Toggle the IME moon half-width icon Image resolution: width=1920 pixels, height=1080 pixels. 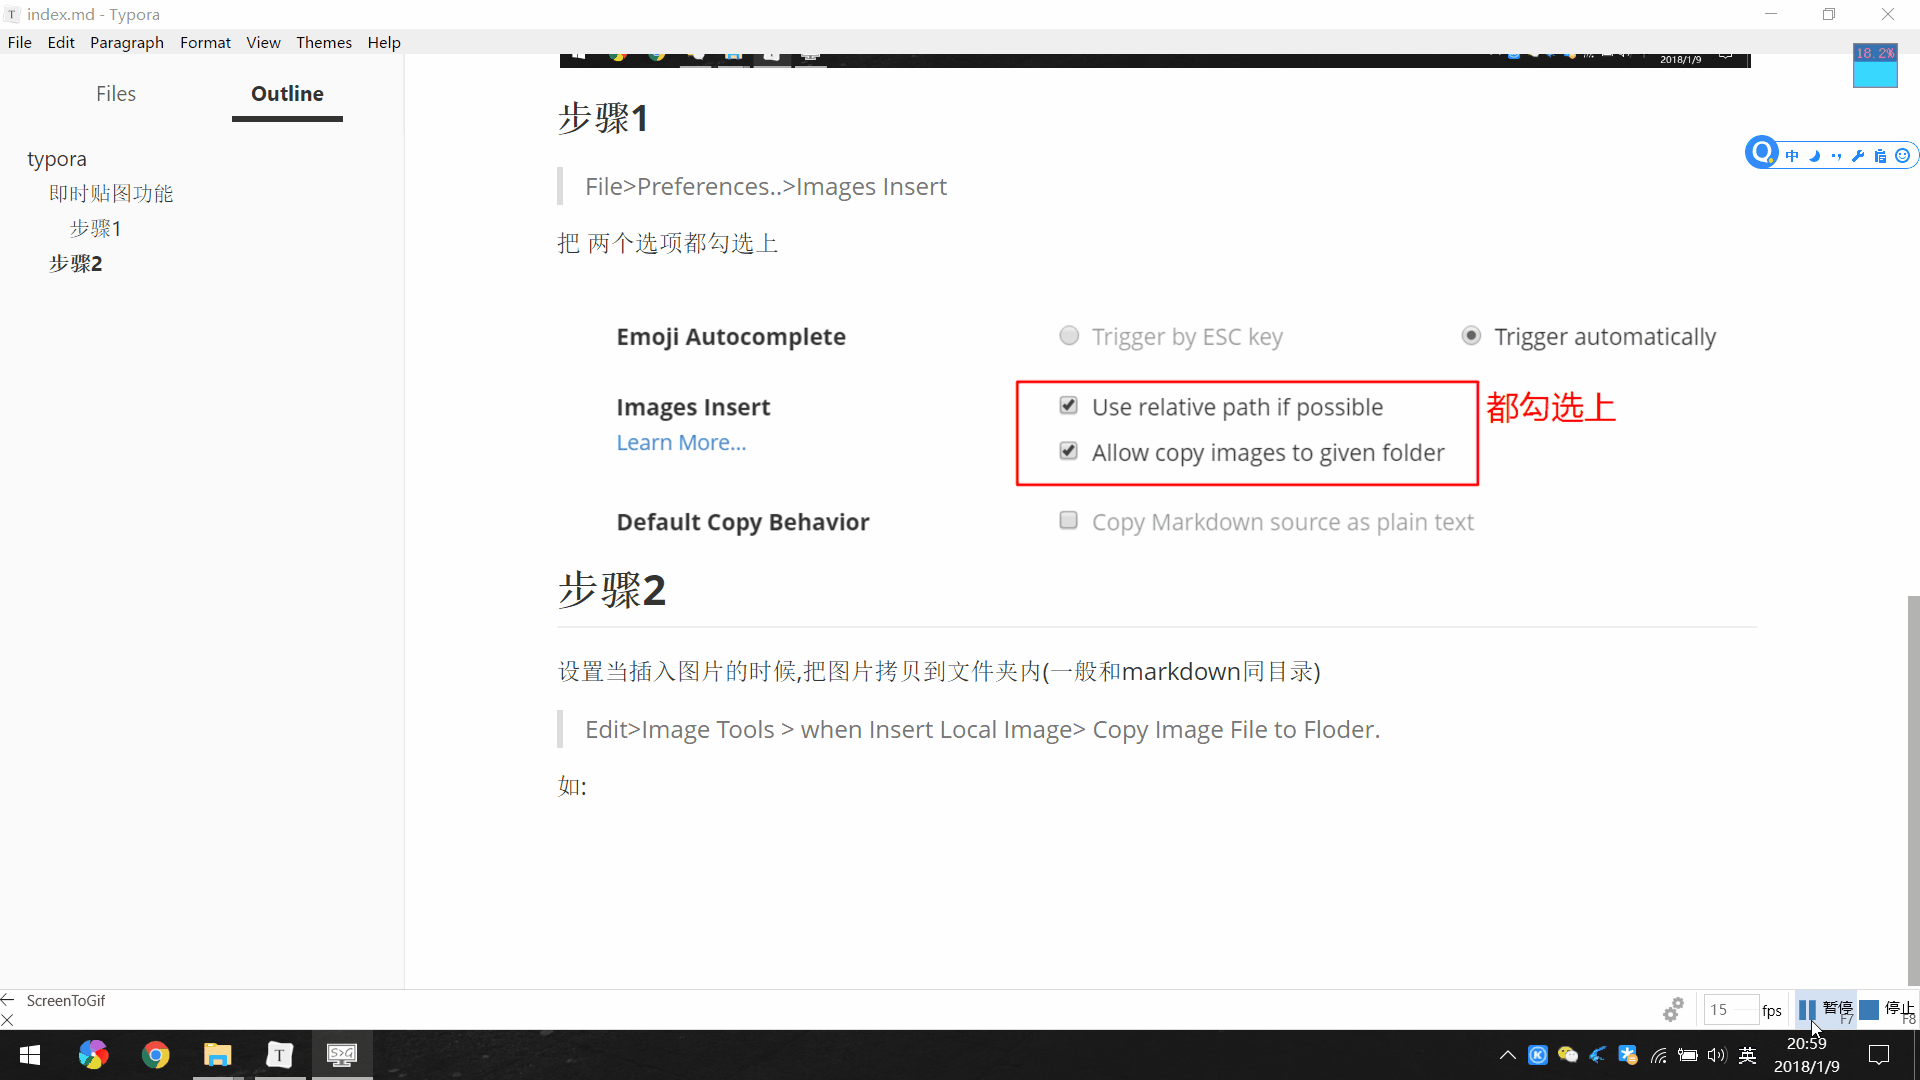1814,156
